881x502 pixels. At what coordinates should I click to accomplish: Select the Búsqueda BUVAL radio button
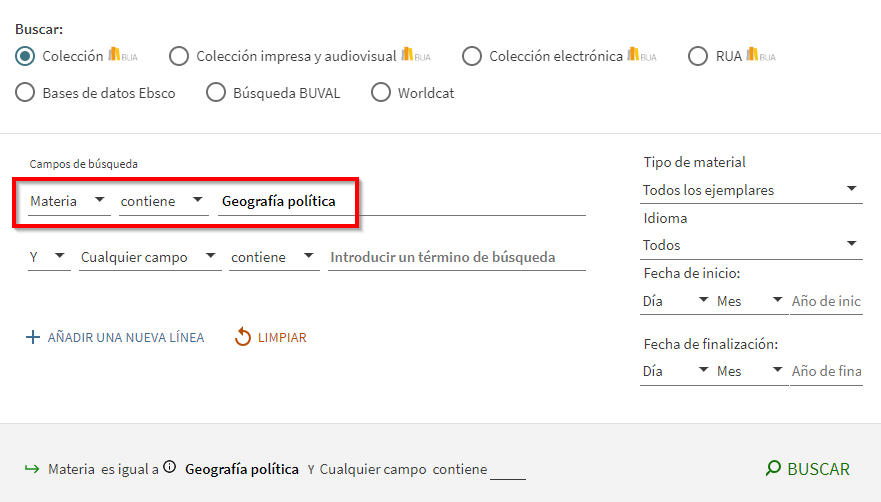pyautogui.click(x=216, y=93)
